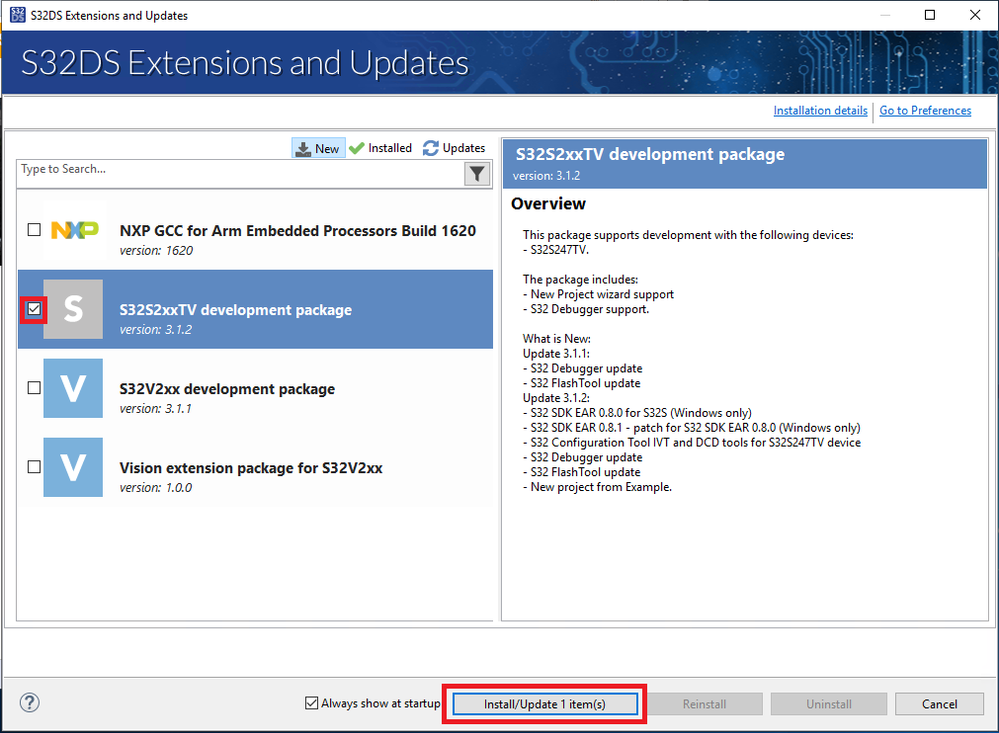Viewport: 999px width, 733px height.
Task: Maximize the Extensions and Updates window
Action: [x=930, y=15]
